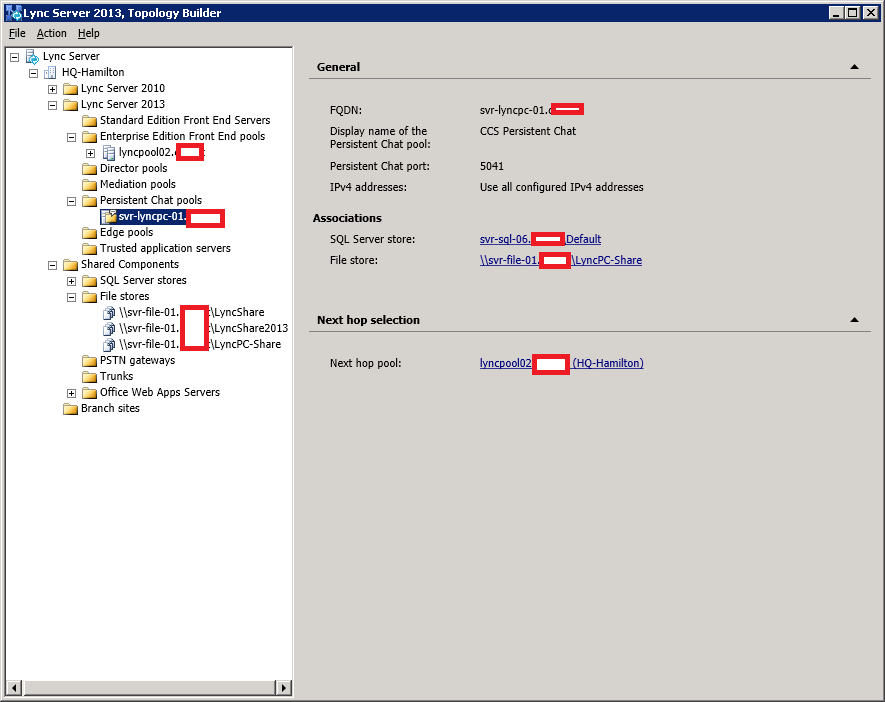Collapse the Next hop selection section
The width and height of the screenshot is (885, 702).
pos(855,320)
